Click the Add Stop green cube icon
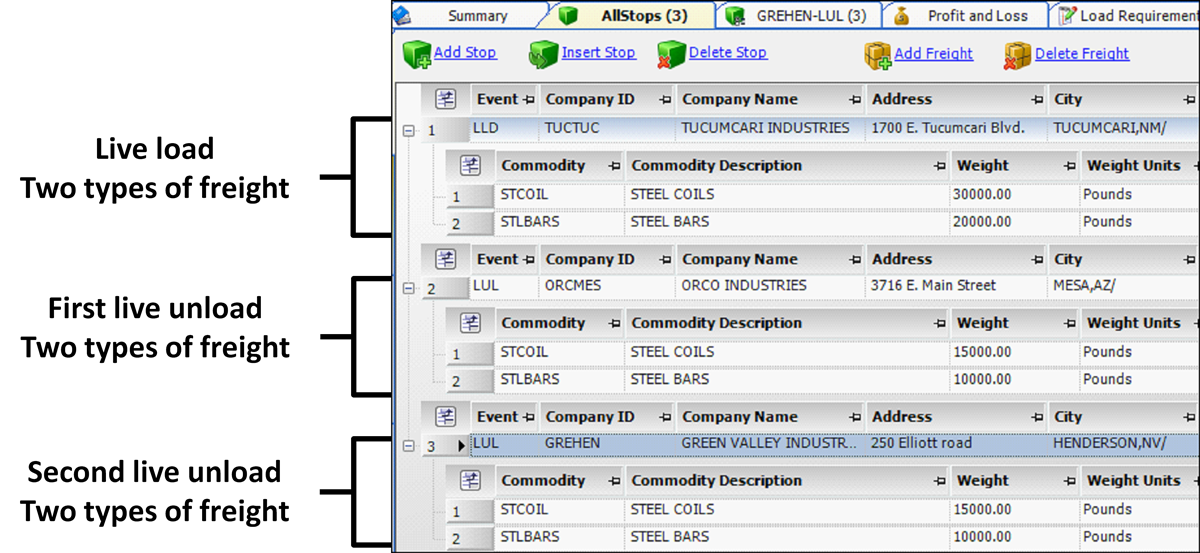The width and height of the screenshot is (1200, 553). [416, 54]
